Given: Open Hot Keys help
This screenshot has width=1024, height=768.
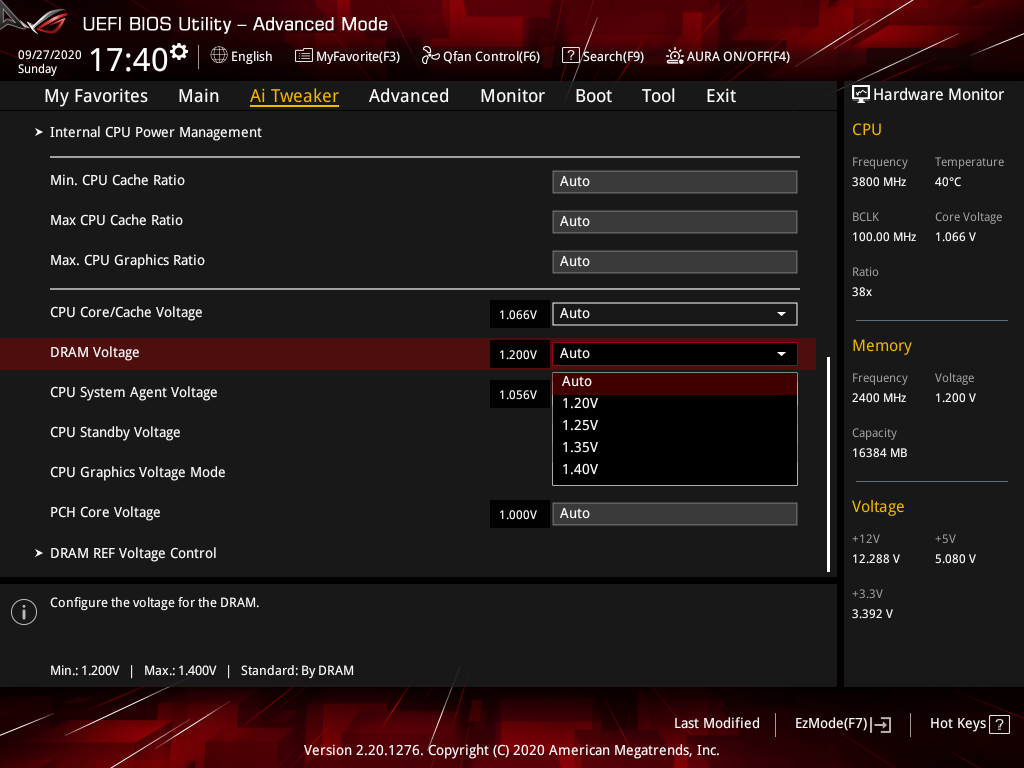Looking at the screenshot, I should pos(969,724).
